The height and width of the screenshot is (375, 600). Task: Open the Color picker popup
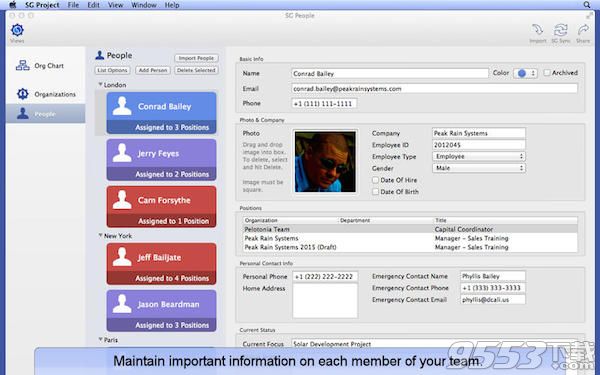[525, 73]
